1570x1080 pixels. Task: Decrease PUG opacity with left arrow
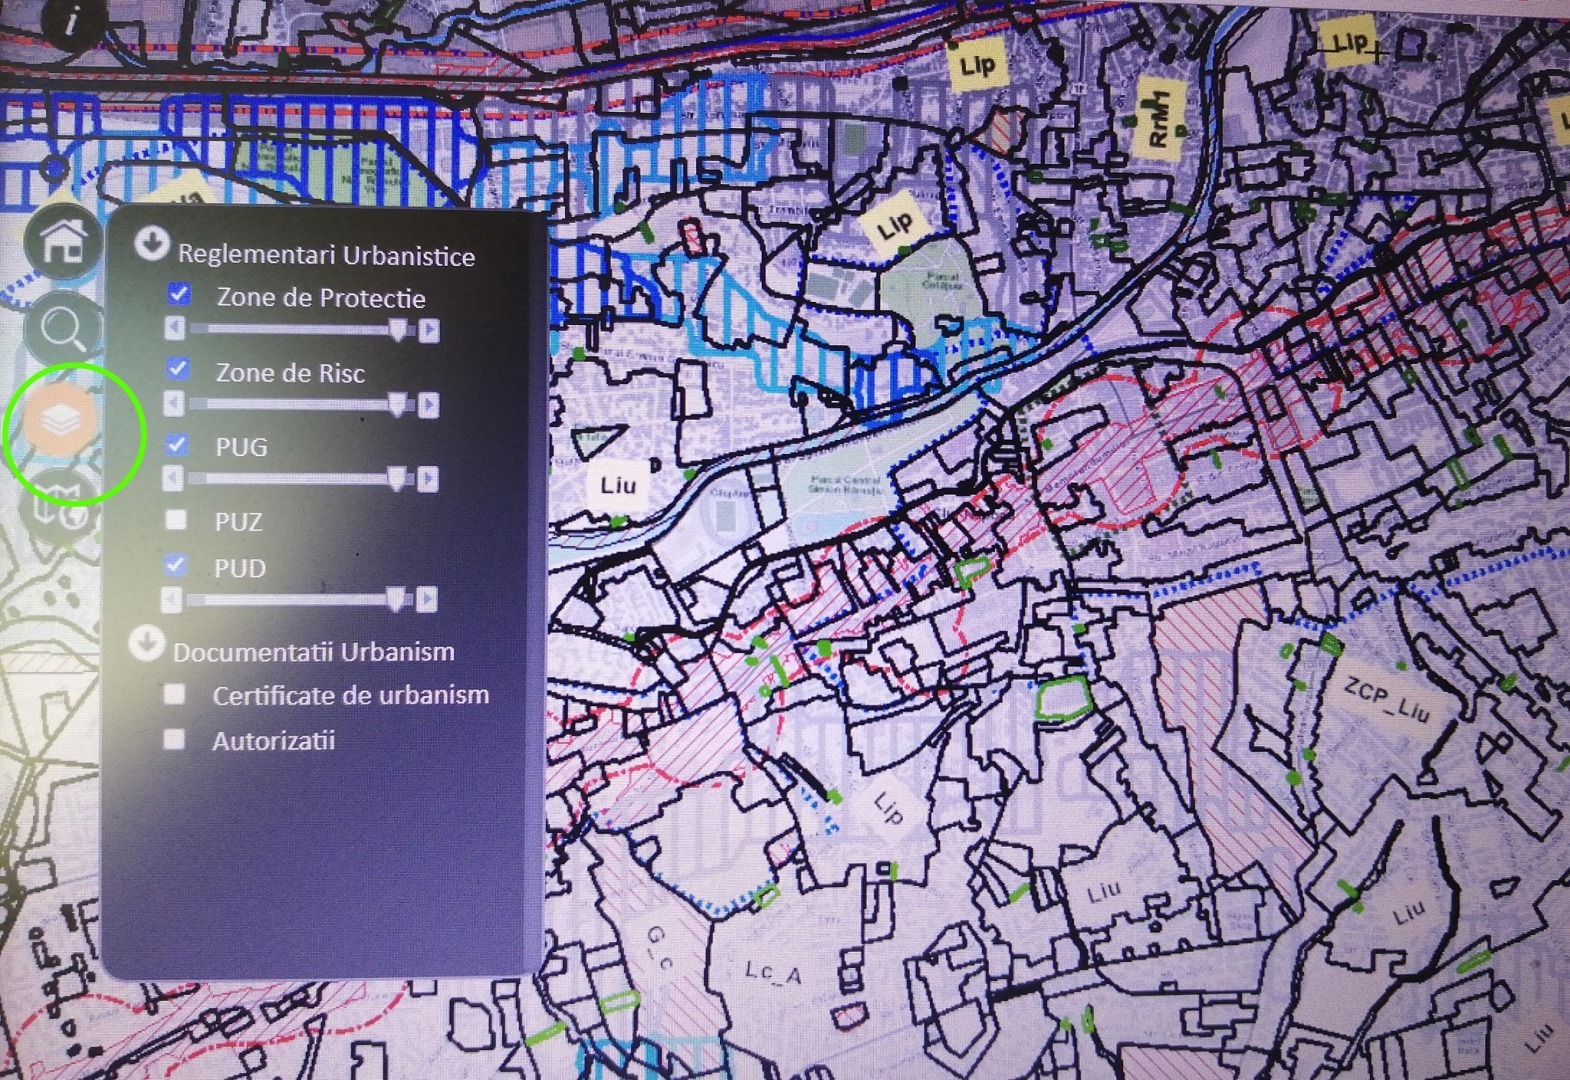pyautogui.click(x=173, y=478)
